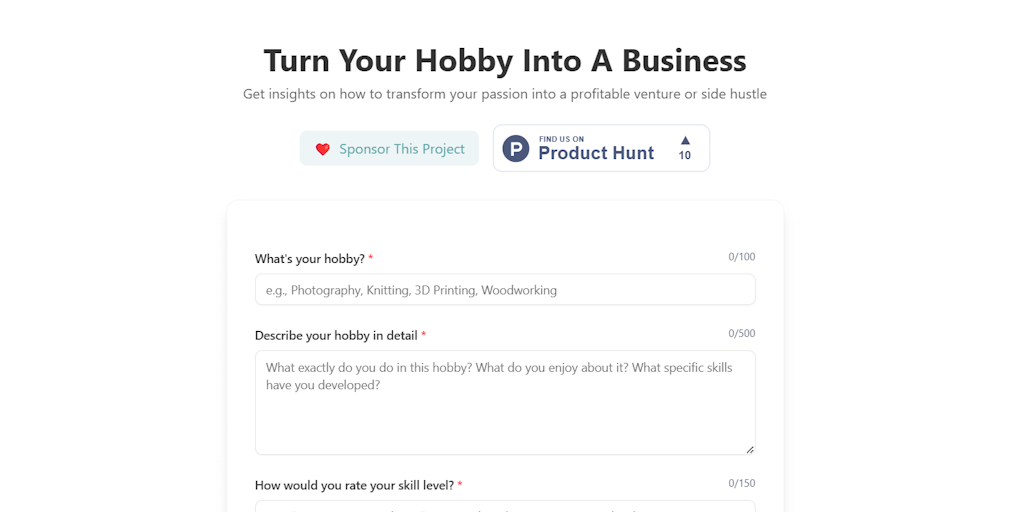
Task: Click the 'Turn Your Hobby Into A Business' heading
Action: pyautogui.click(x=505, y=61)
